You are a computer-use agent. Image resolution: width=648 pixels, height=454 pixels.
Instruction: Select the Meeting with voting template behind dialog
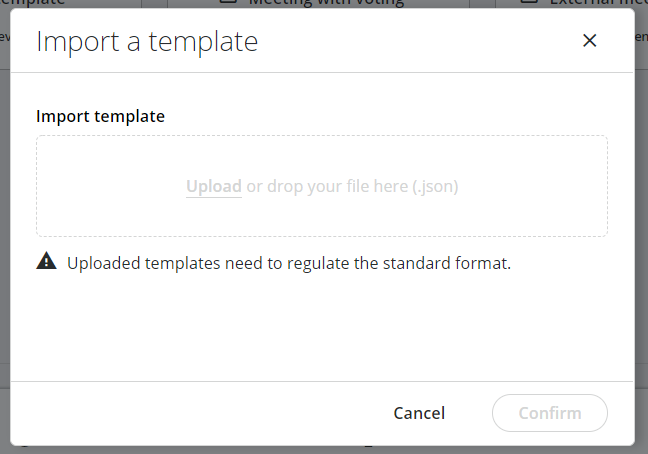click(325, 3)
